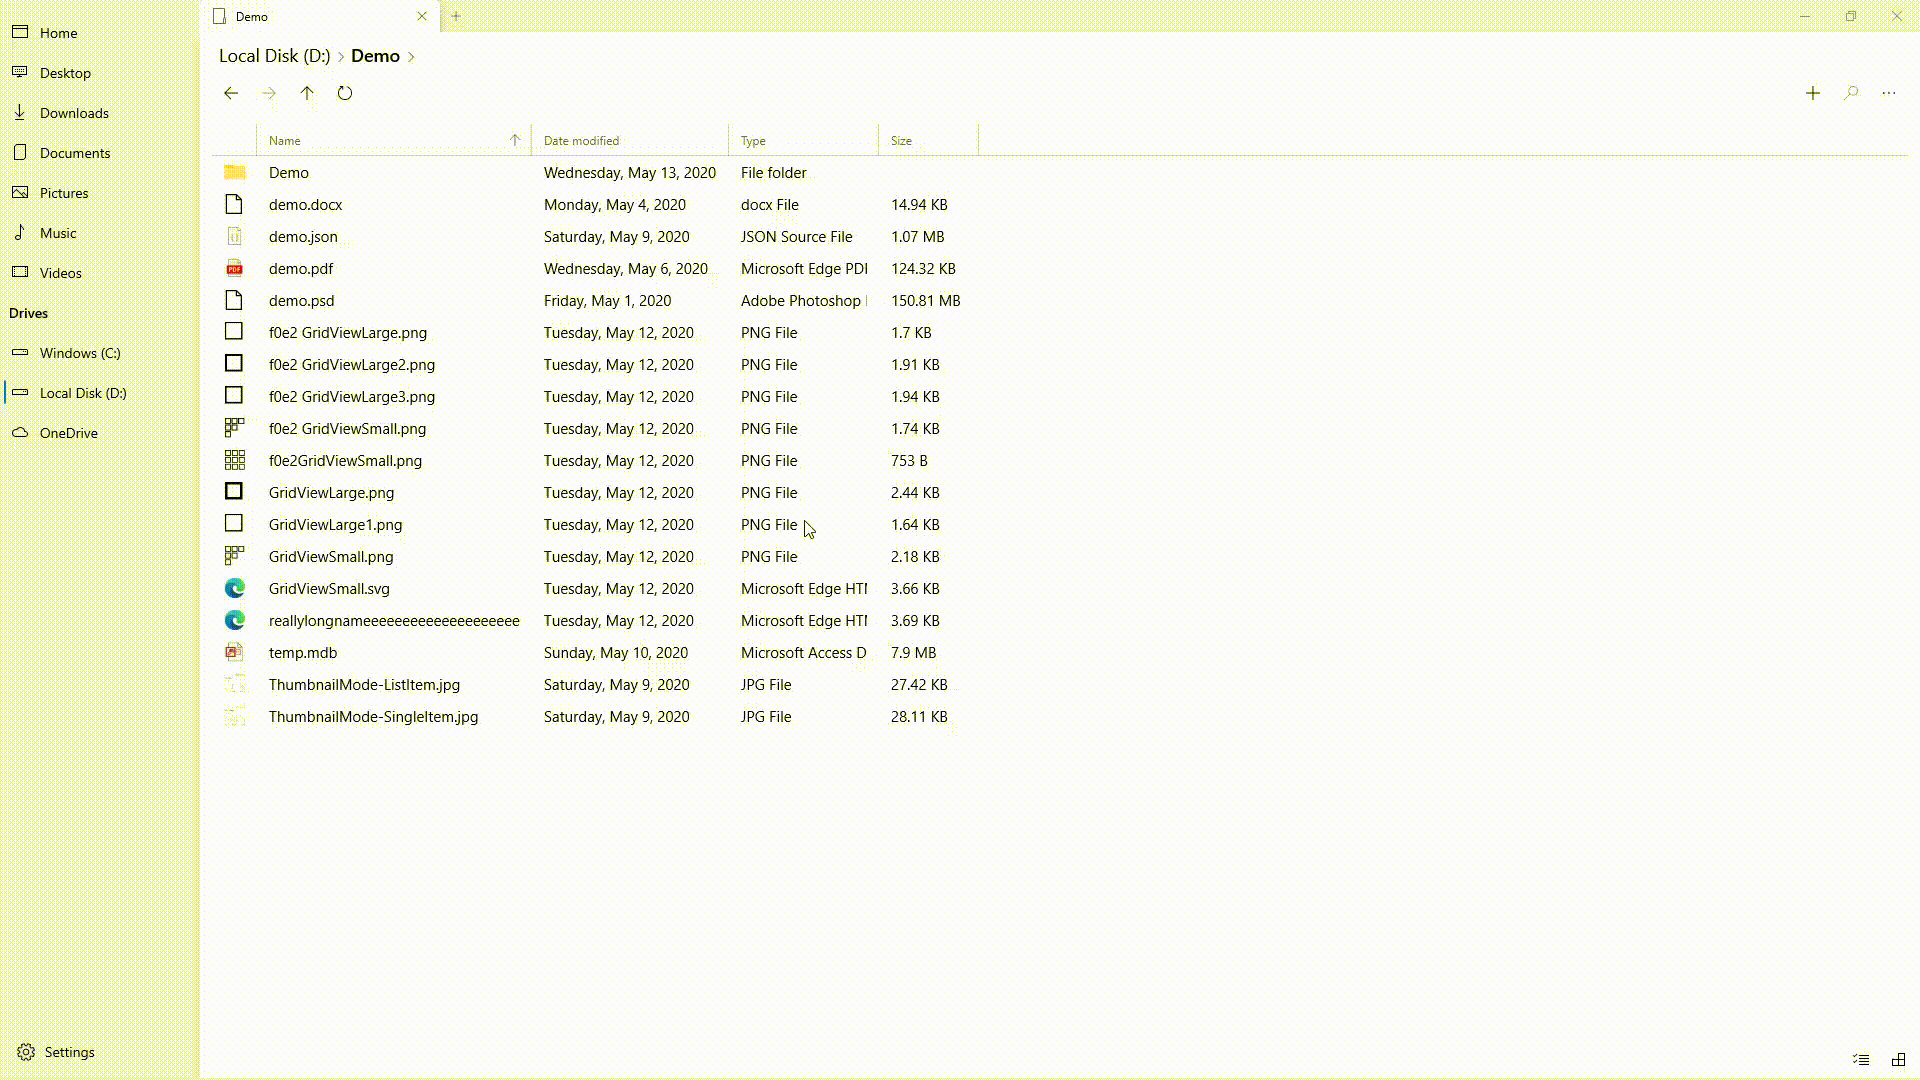Toggle the Name column sort arrow

515,141
